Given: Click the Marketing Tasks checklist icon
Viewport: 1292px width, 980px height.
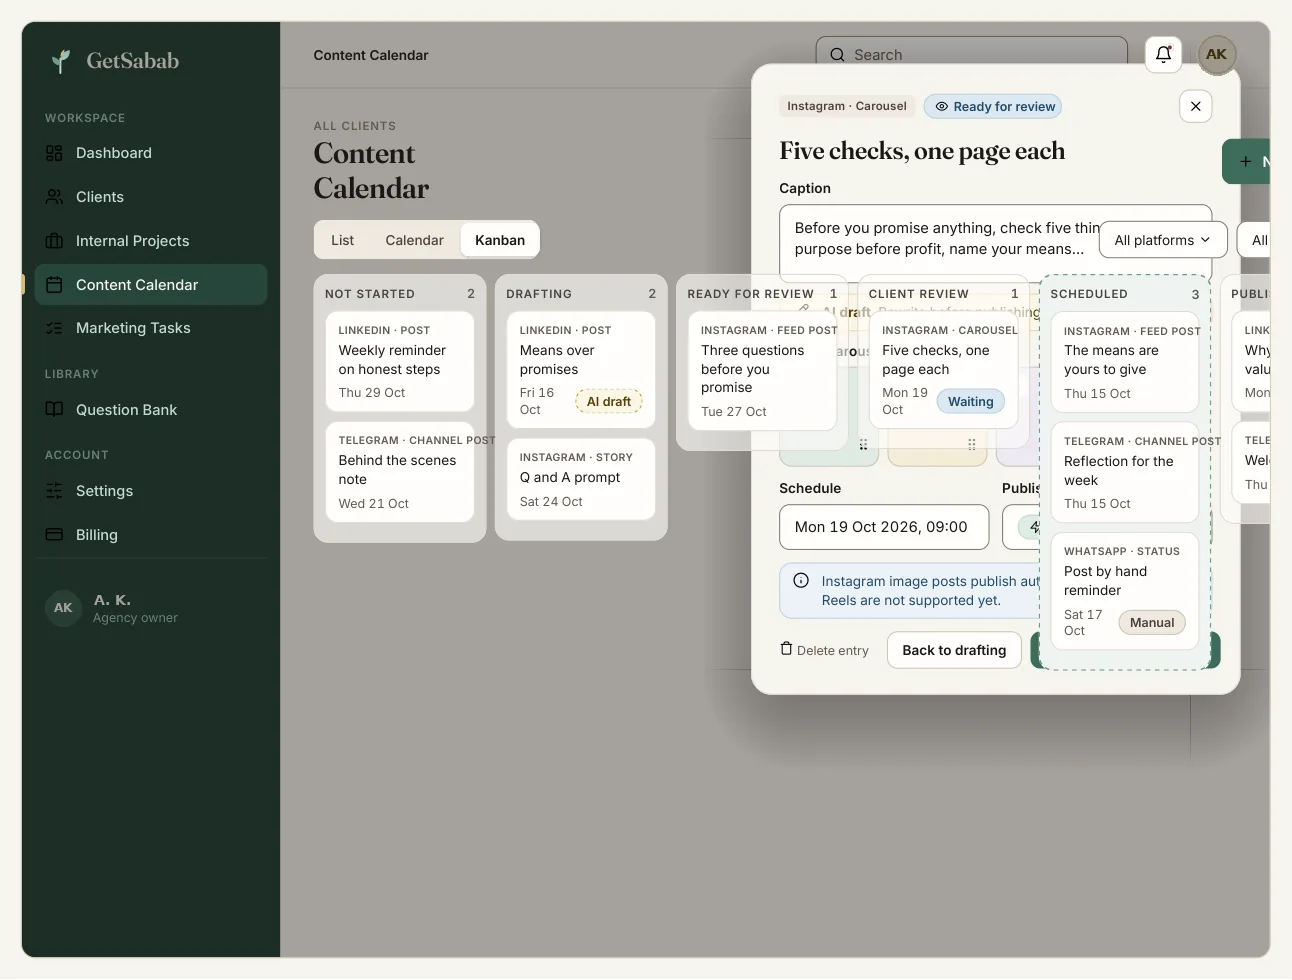Looking at the screenshot, I should 54,328.
